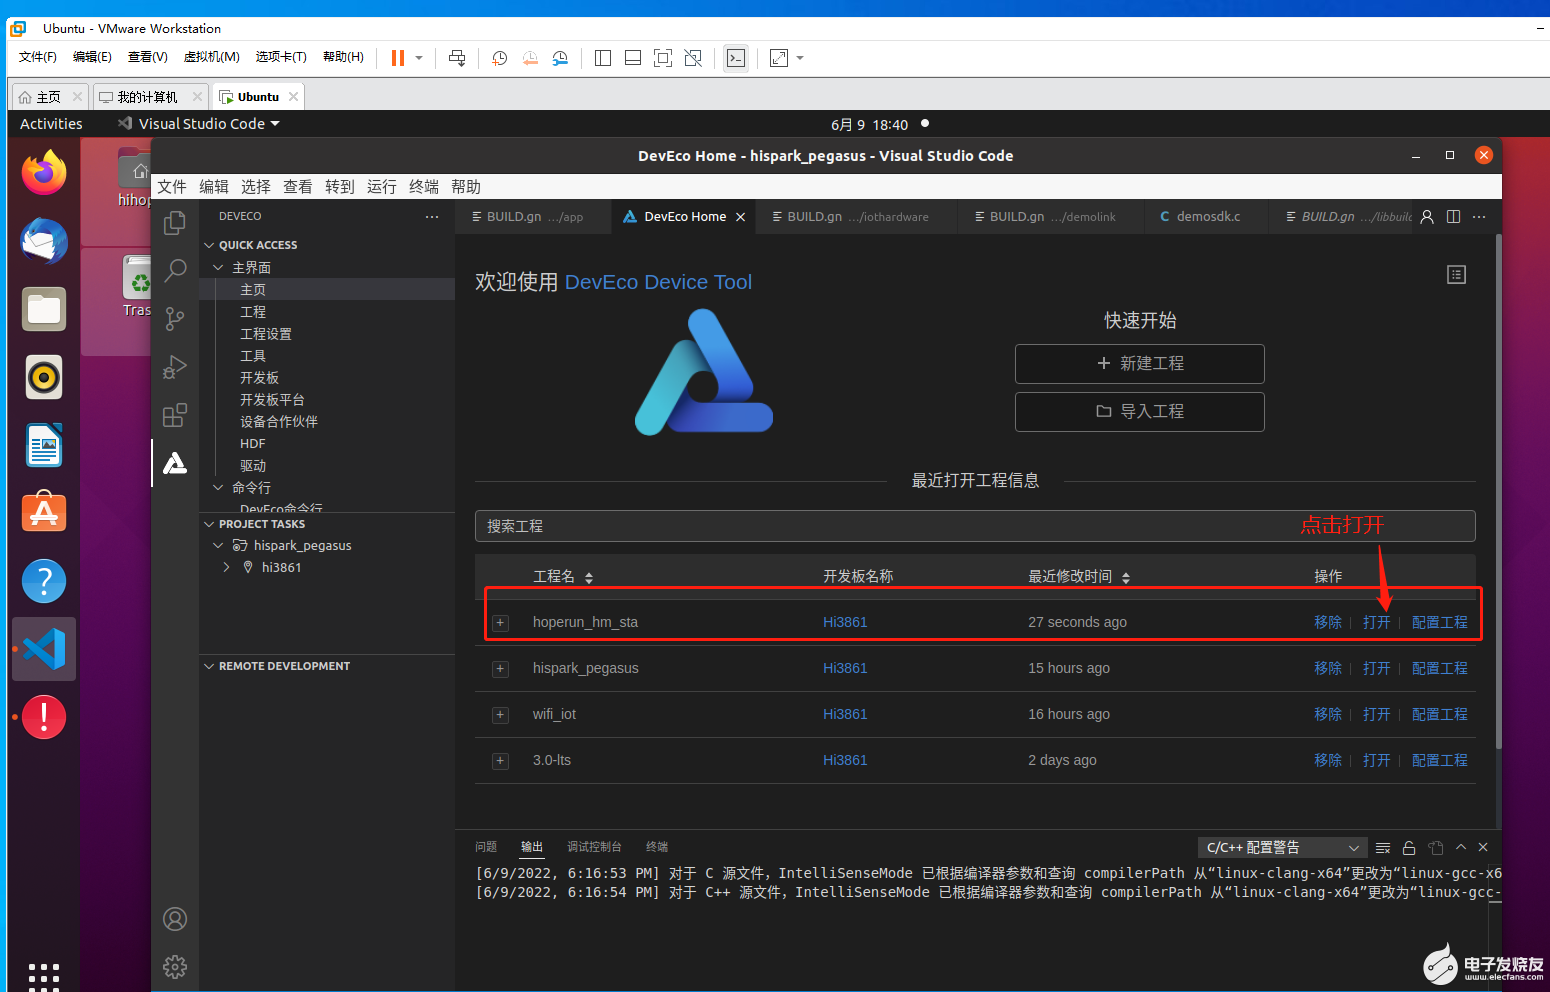Click the DEVECO panel more actions ellipsis
Screen dimensions: 1550x992
432,216
